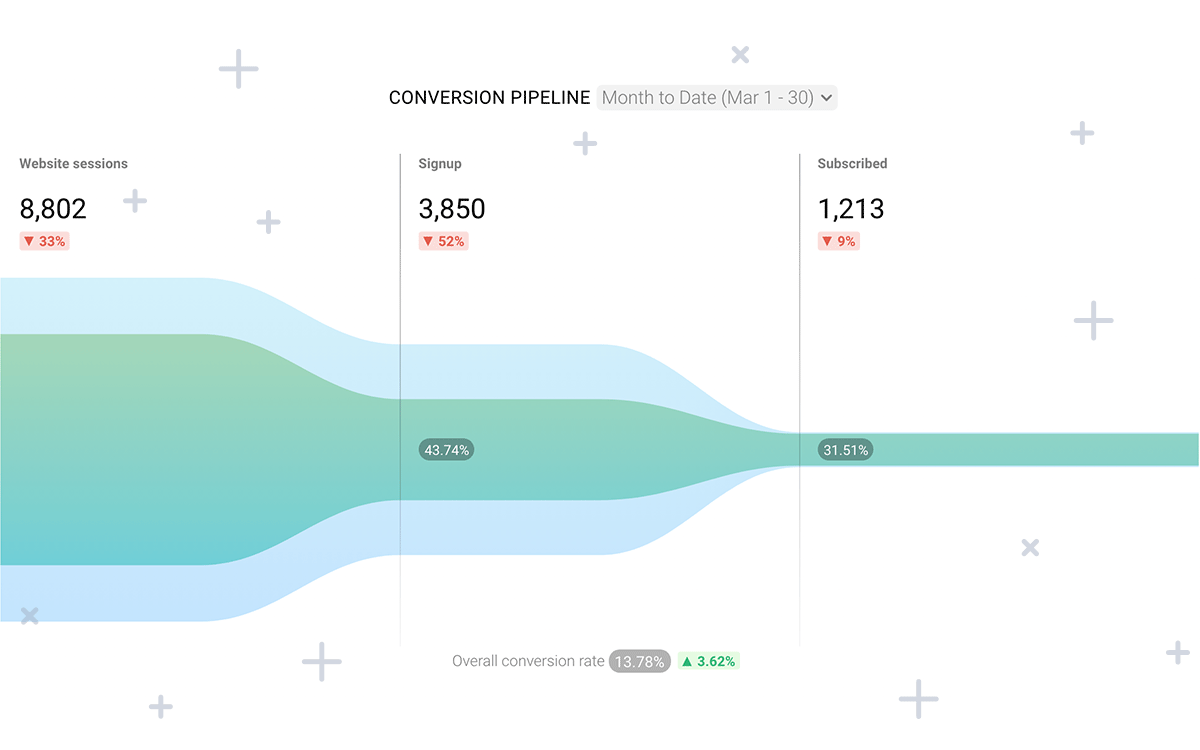Click the plus icon near the top left corner
The image size is (1200, 750).
pyautogui.click(x=238, y=68)
